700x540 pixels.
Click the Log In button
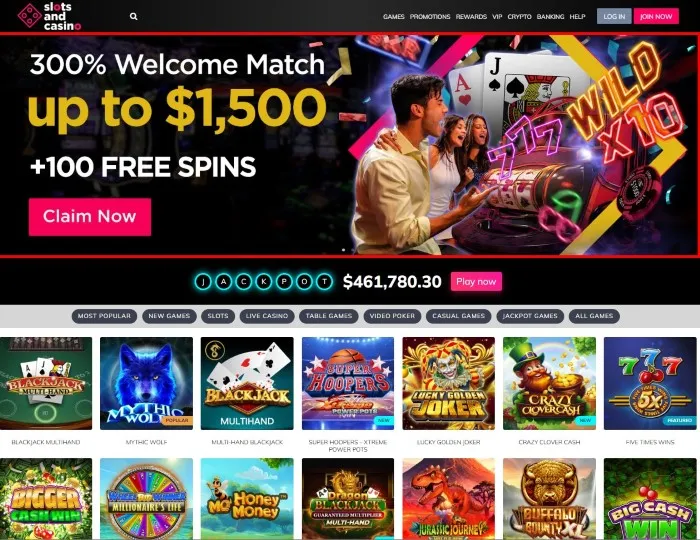(614, 17)
